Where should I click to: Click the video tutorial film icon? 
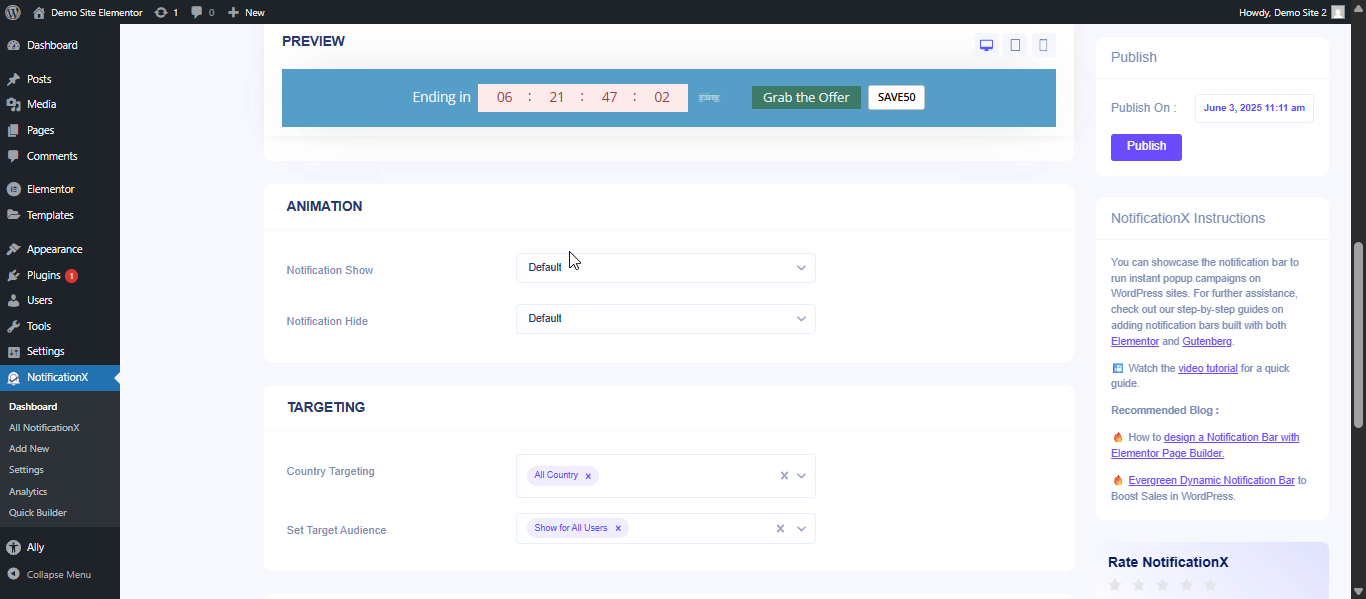tap(1118, 368)
